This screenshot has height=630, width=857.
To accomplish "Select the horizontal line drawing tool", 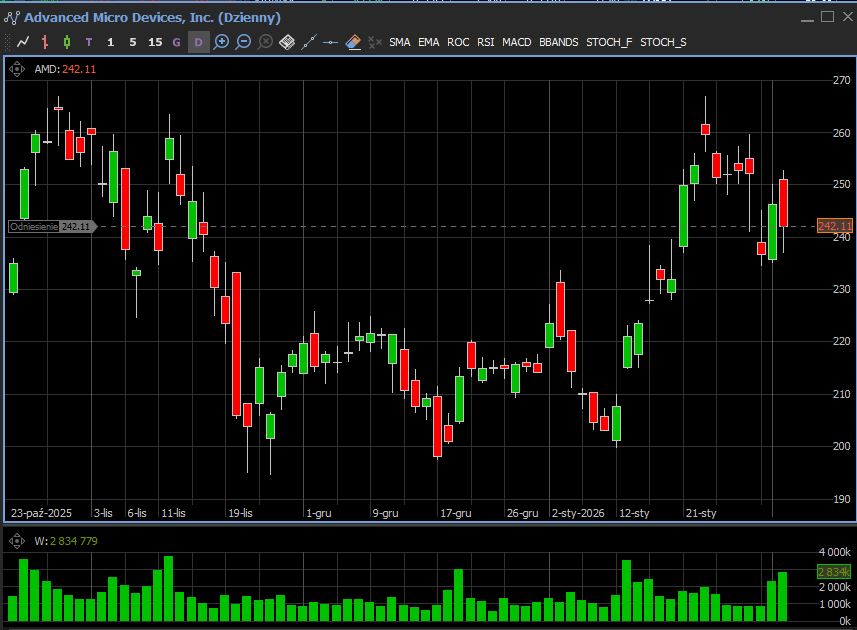I will pos(331,42).
